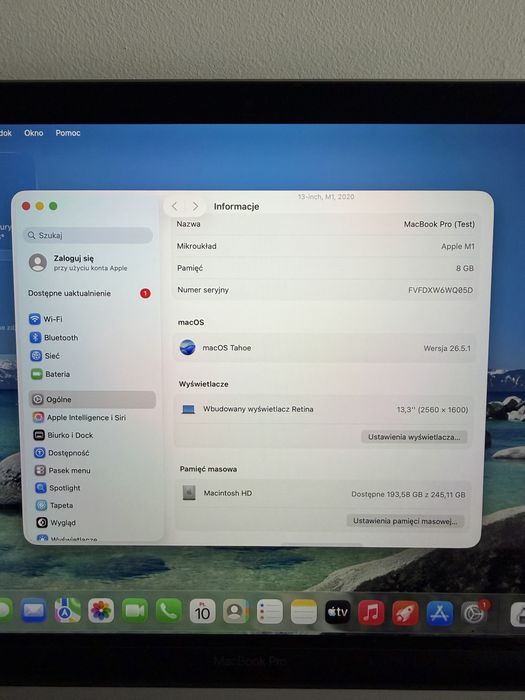Go back with the left chevron
This screenshot has width=525, height=700.
175,206
